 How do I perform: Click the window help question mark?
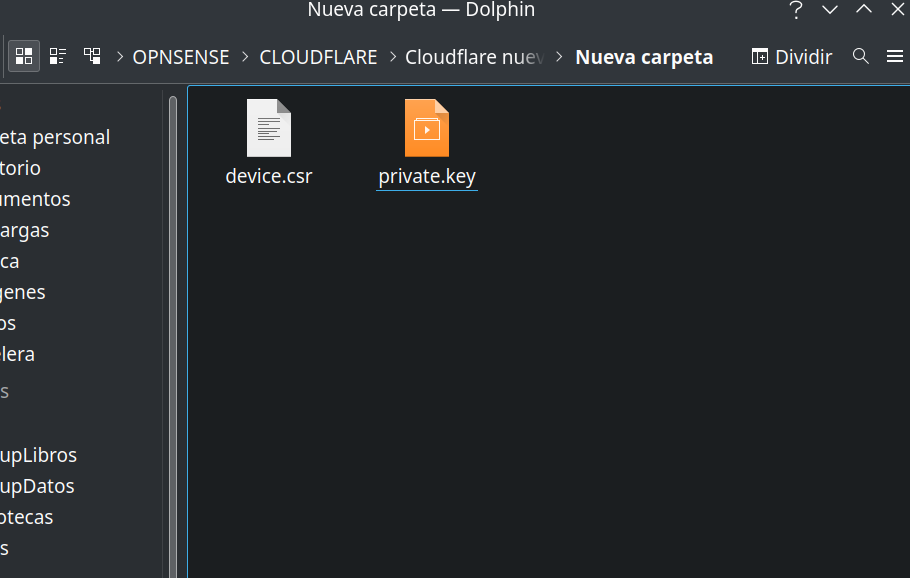coord(796,10)
